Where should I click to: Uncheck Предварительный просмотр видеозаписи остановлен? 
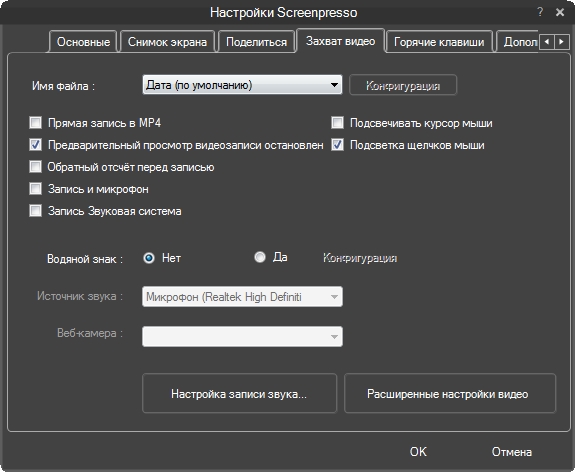coord(36,144)
